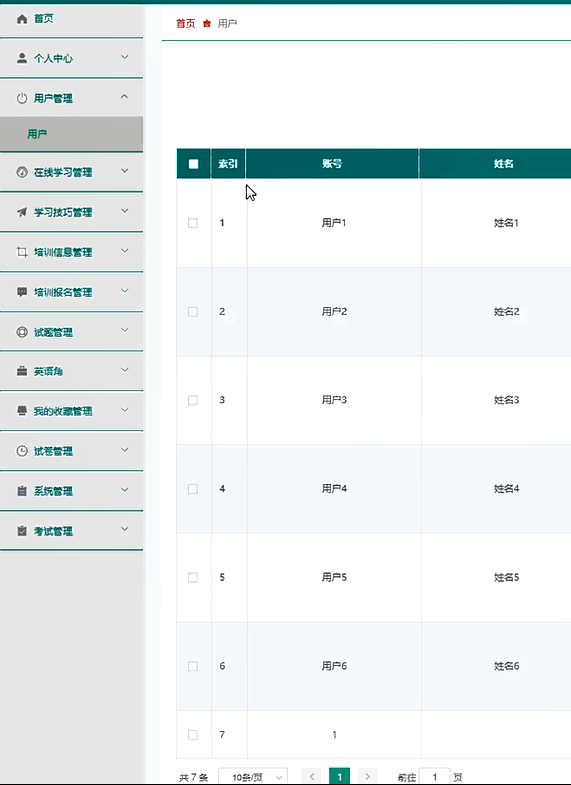
Task: Click the paper plane icon for 学习技巧管理
Action: click(x=22, y=212)
